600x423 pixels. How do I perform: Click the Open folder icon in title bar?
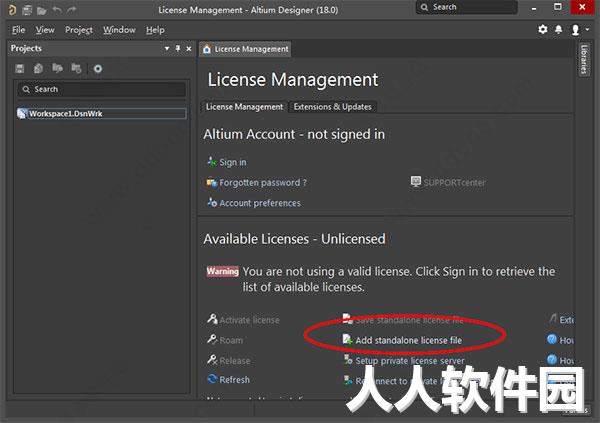click(41, 10)
